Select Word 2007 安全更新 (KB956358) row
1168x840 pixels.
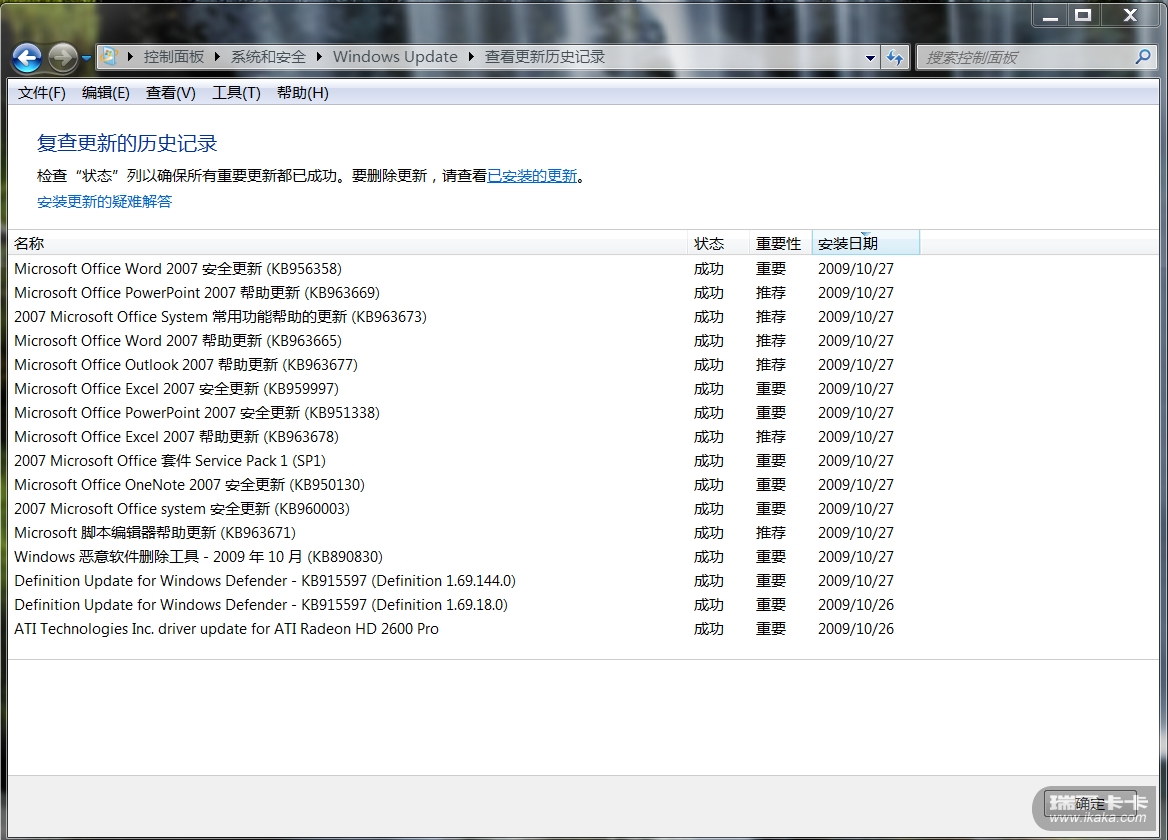[x=465, y=269]
